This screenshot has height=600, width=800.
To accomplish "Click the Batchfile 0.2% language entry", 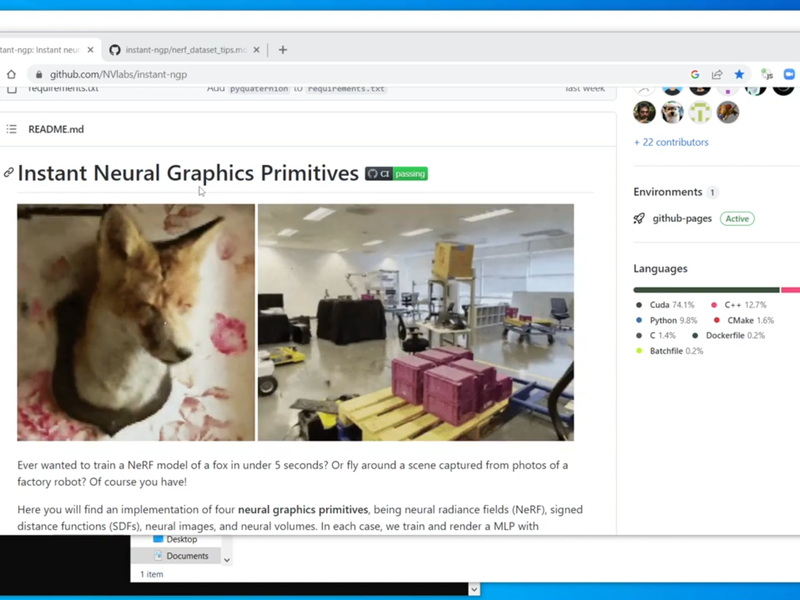I will (x=669, y=351).
